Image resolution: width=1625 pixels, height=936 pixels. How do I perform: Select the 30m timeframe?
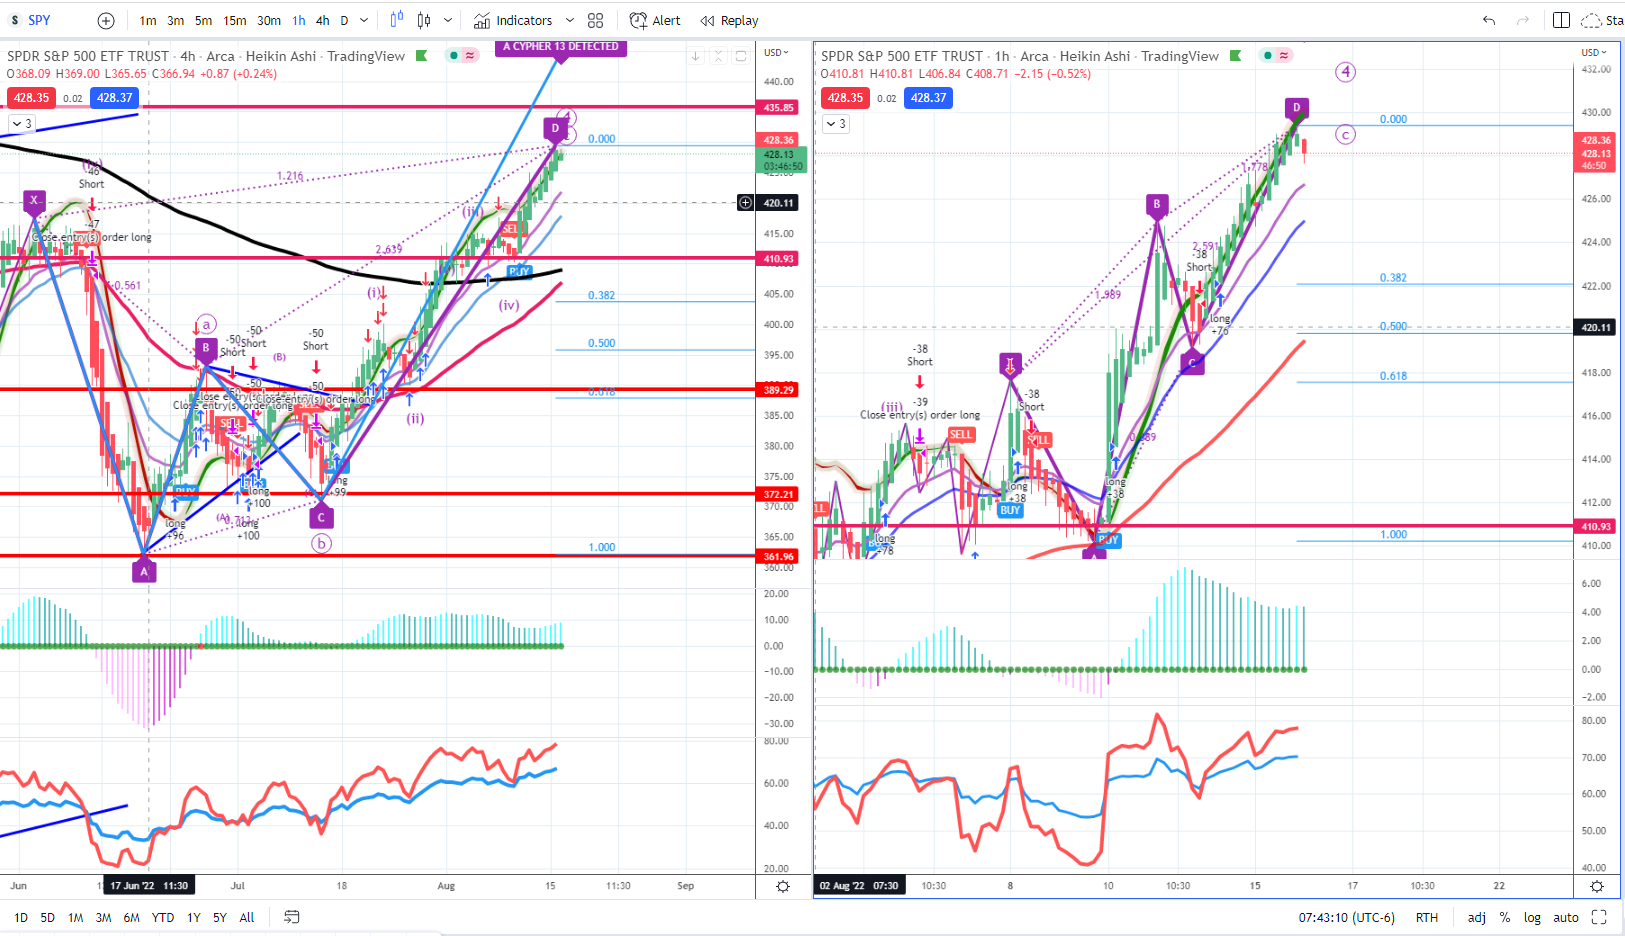click(x=269, y=20)
